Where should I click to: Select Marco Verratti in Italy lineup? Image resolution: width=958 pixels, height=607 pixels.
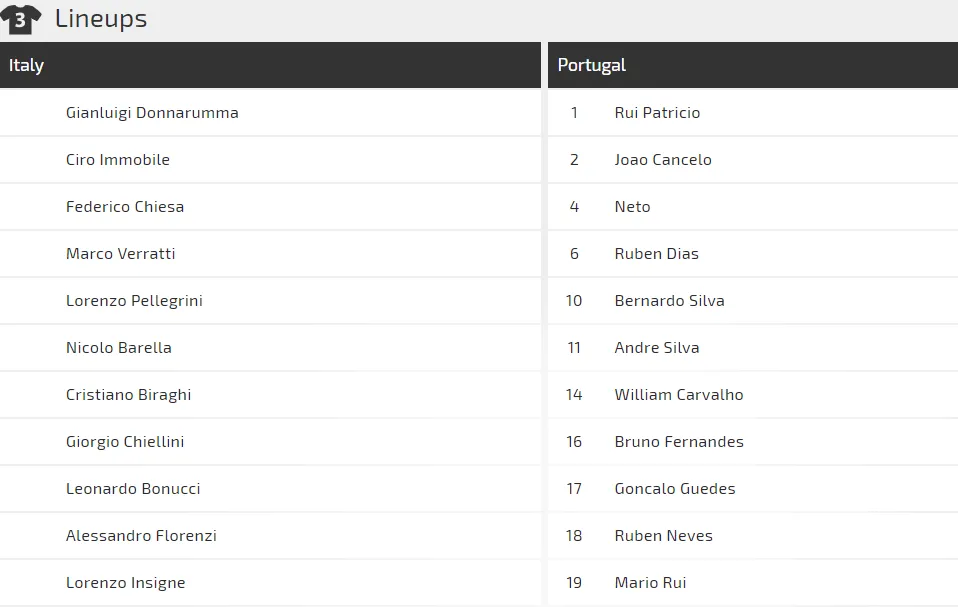coord(121,254)
